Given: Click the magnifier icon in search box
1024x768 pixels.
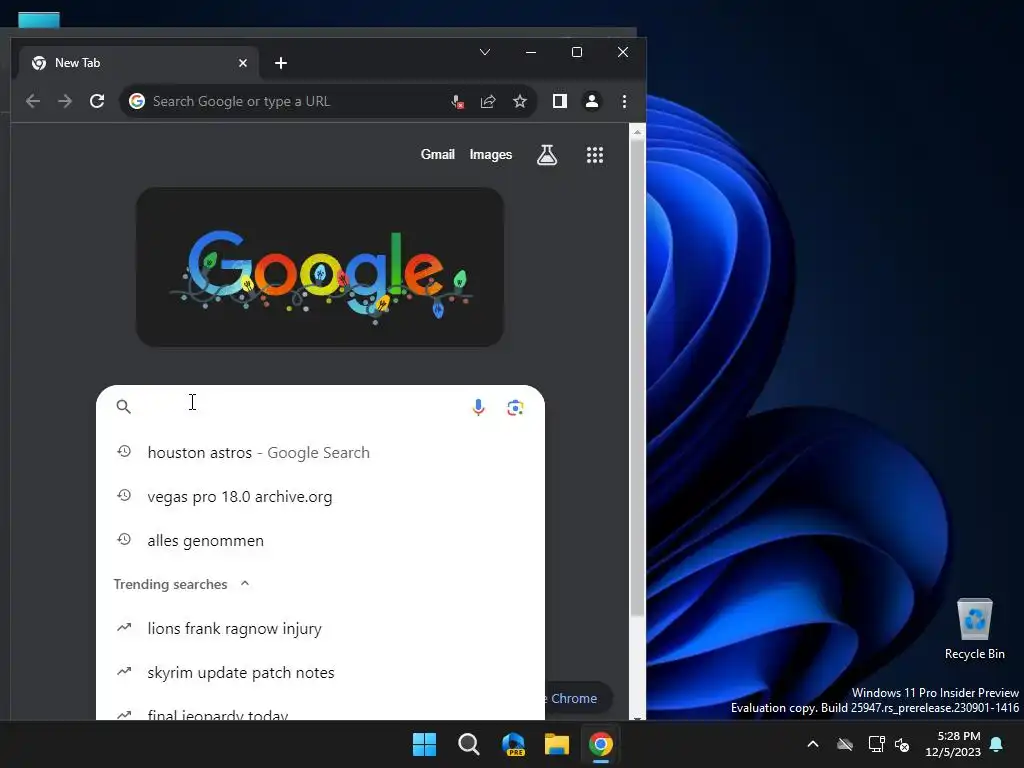Looking at the screenshot, I should [123, 407].
